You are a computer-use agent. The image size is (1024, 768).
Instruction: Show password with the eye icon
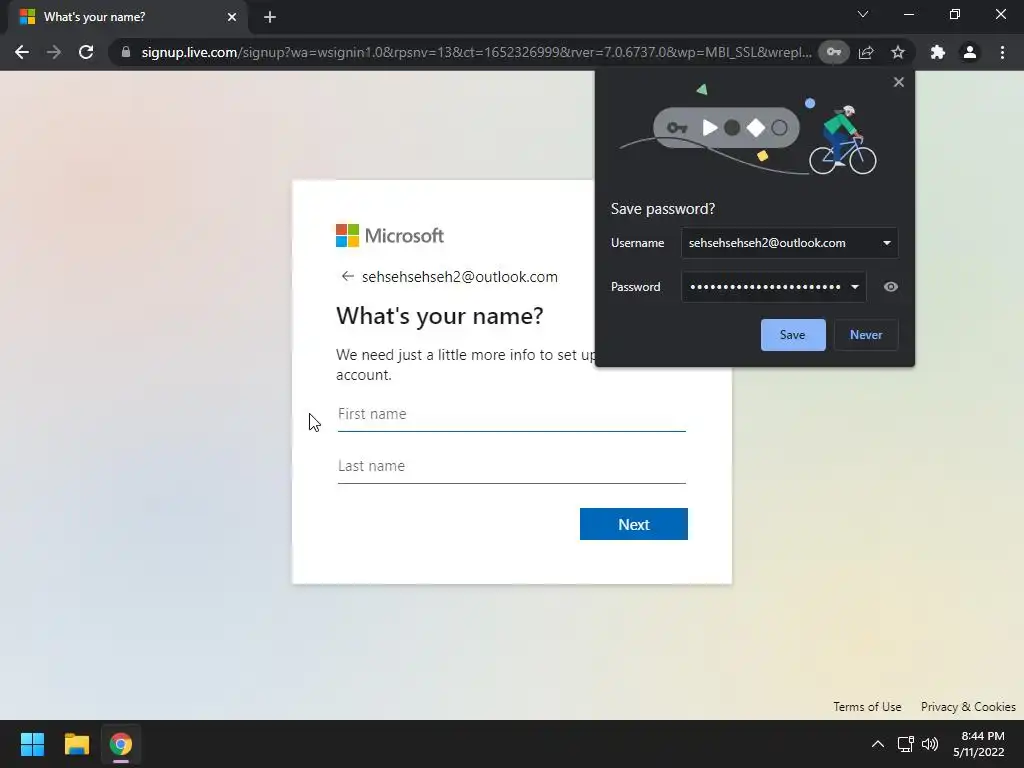click(891, 287)
